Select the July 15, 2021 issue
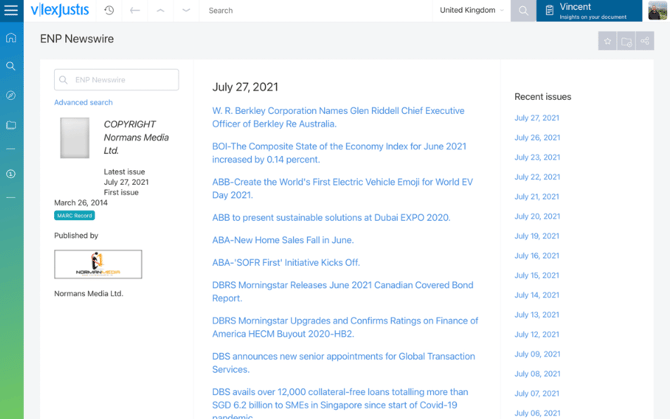Viewport: 670px width, 419px height. click(x=537, y=275)
